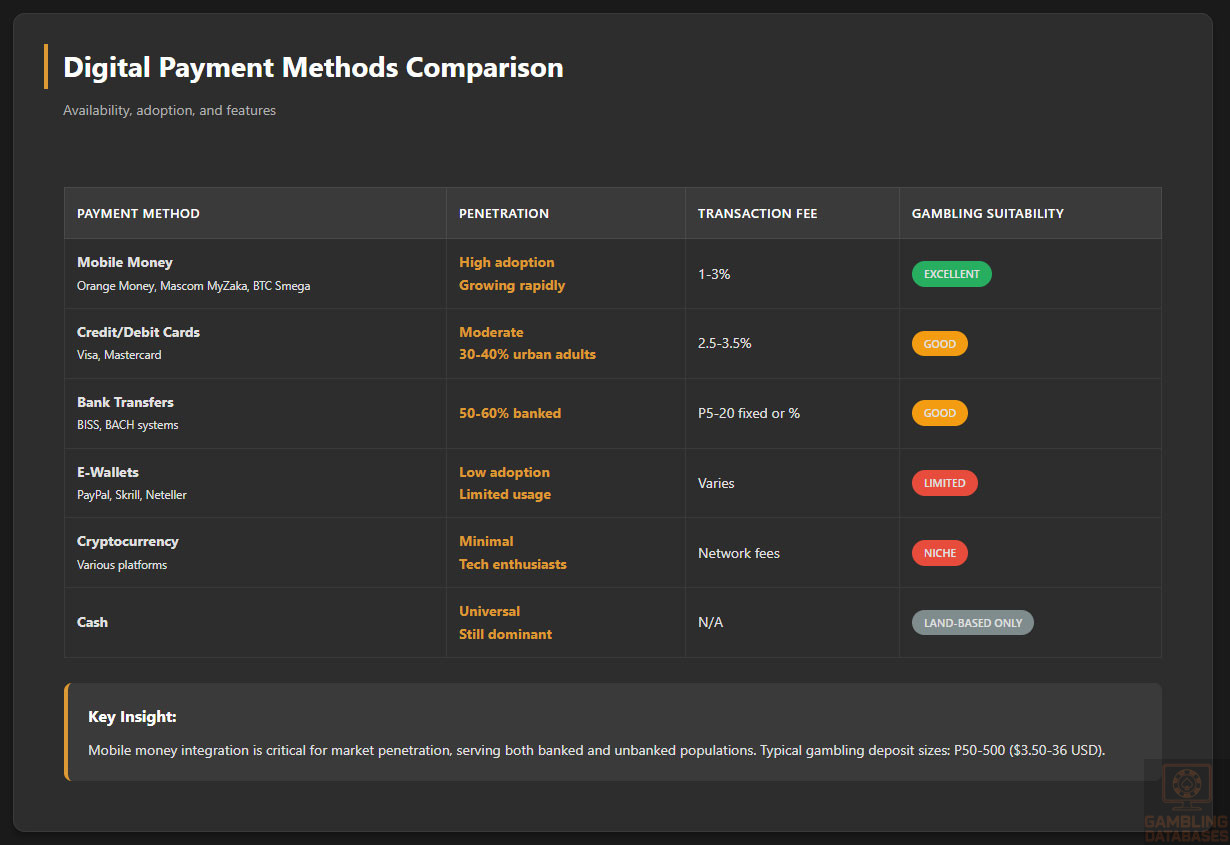Click the Payment Method column header
1230x845 pixels.
pyautogui.click(x=138, y=214)
